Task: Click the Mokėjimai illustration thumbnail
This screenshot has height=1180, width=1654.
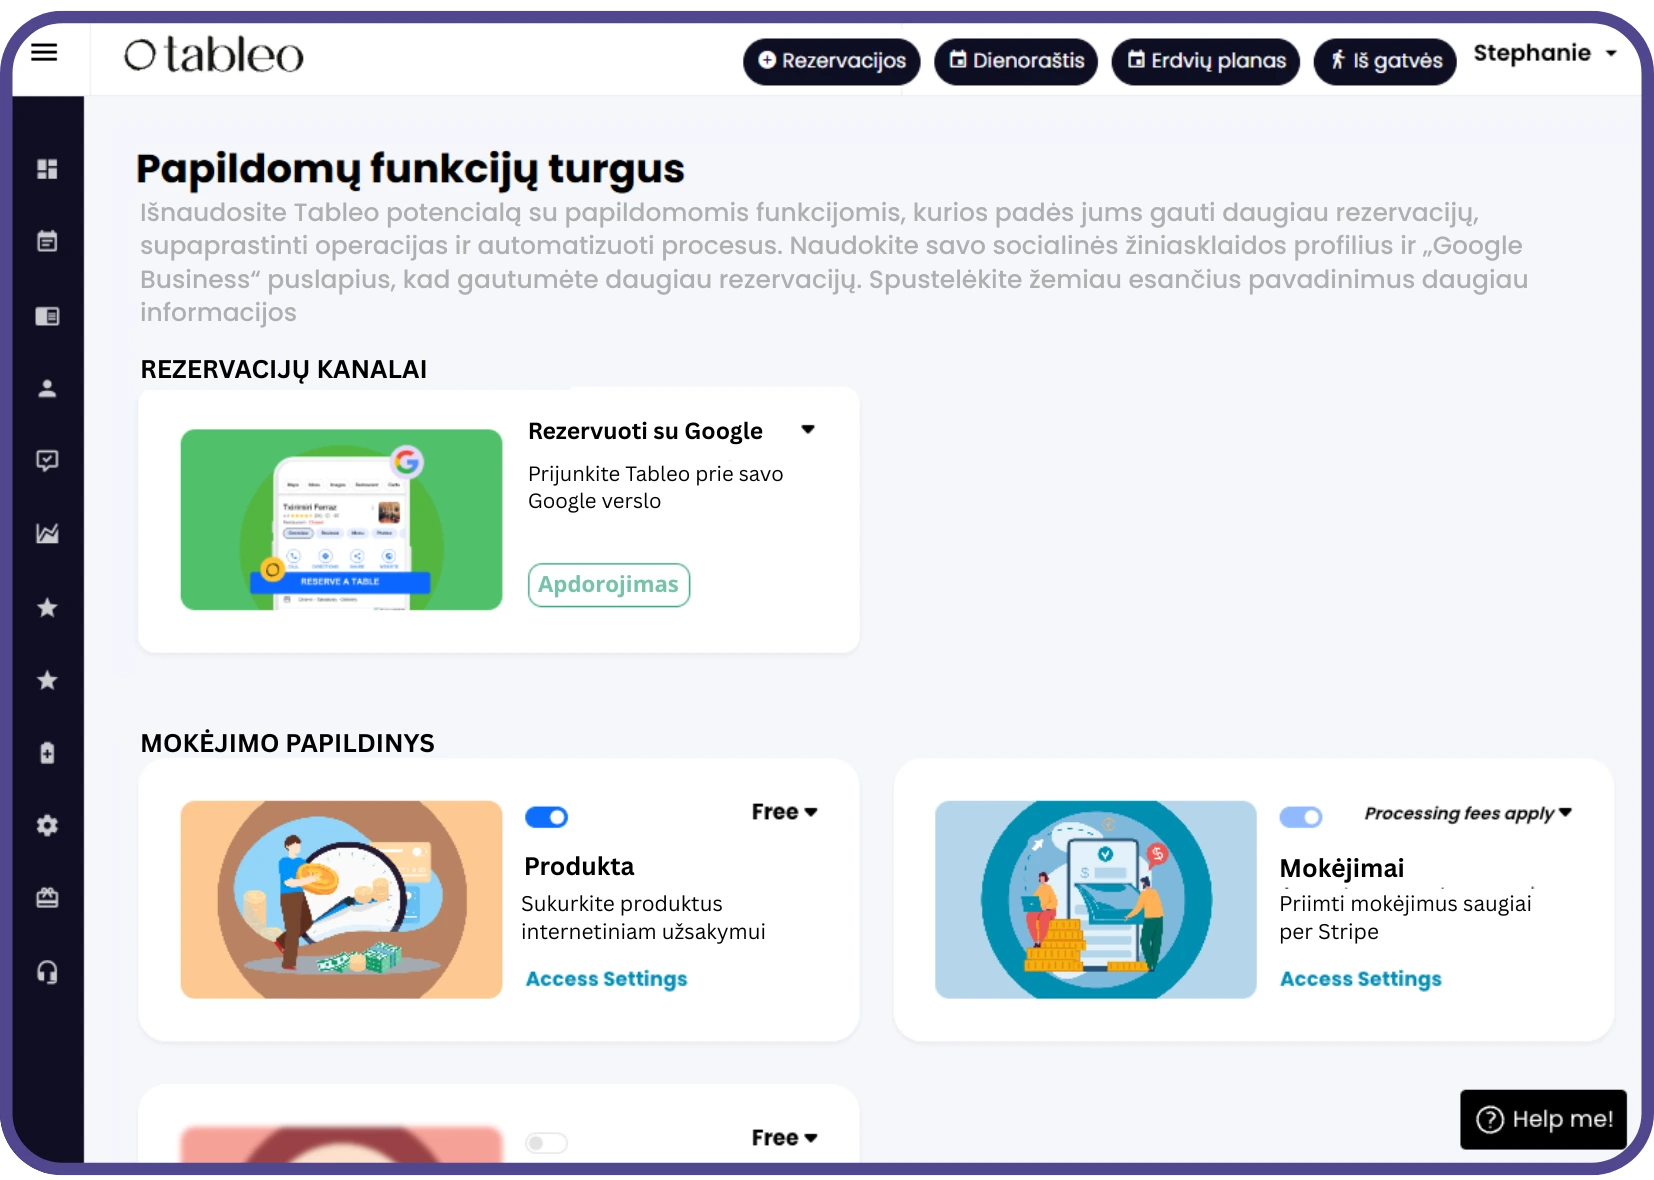Action: 1096,899
